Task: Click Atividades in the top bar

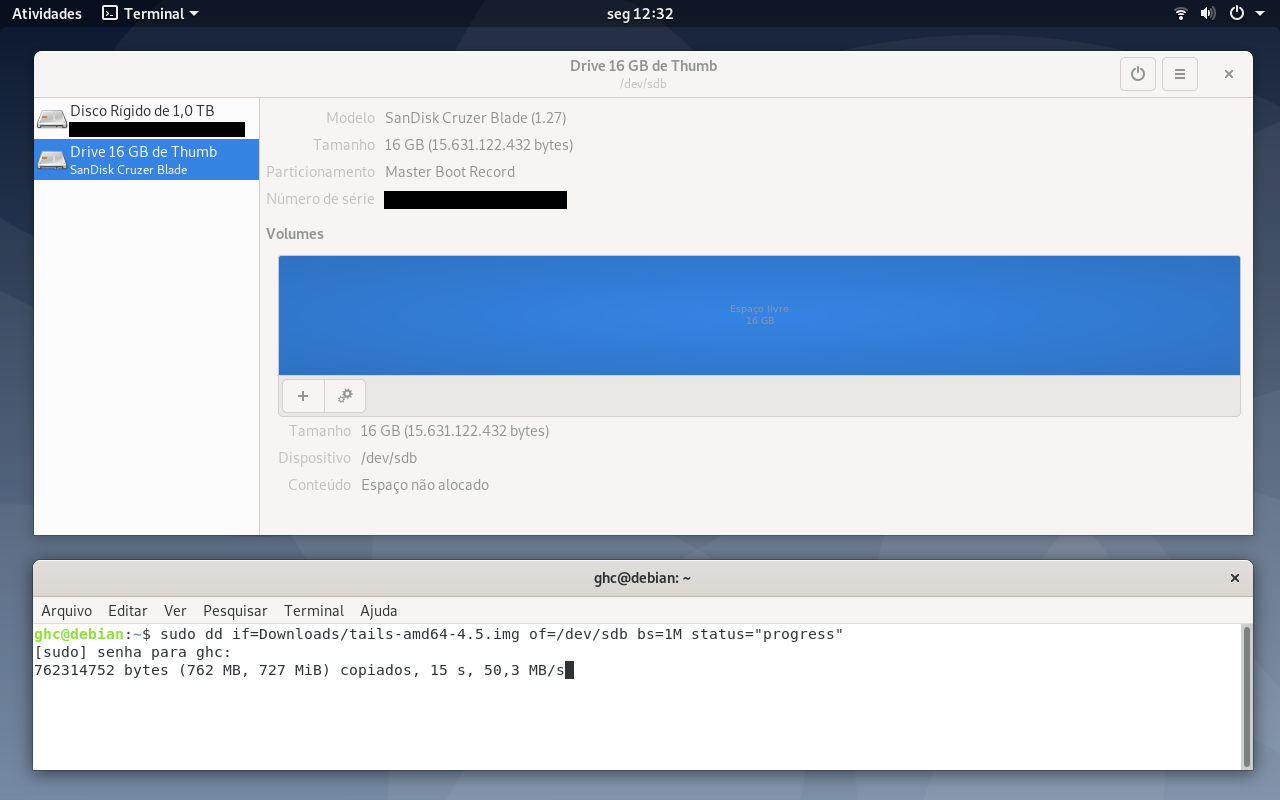Action: [x=47, y=13]
